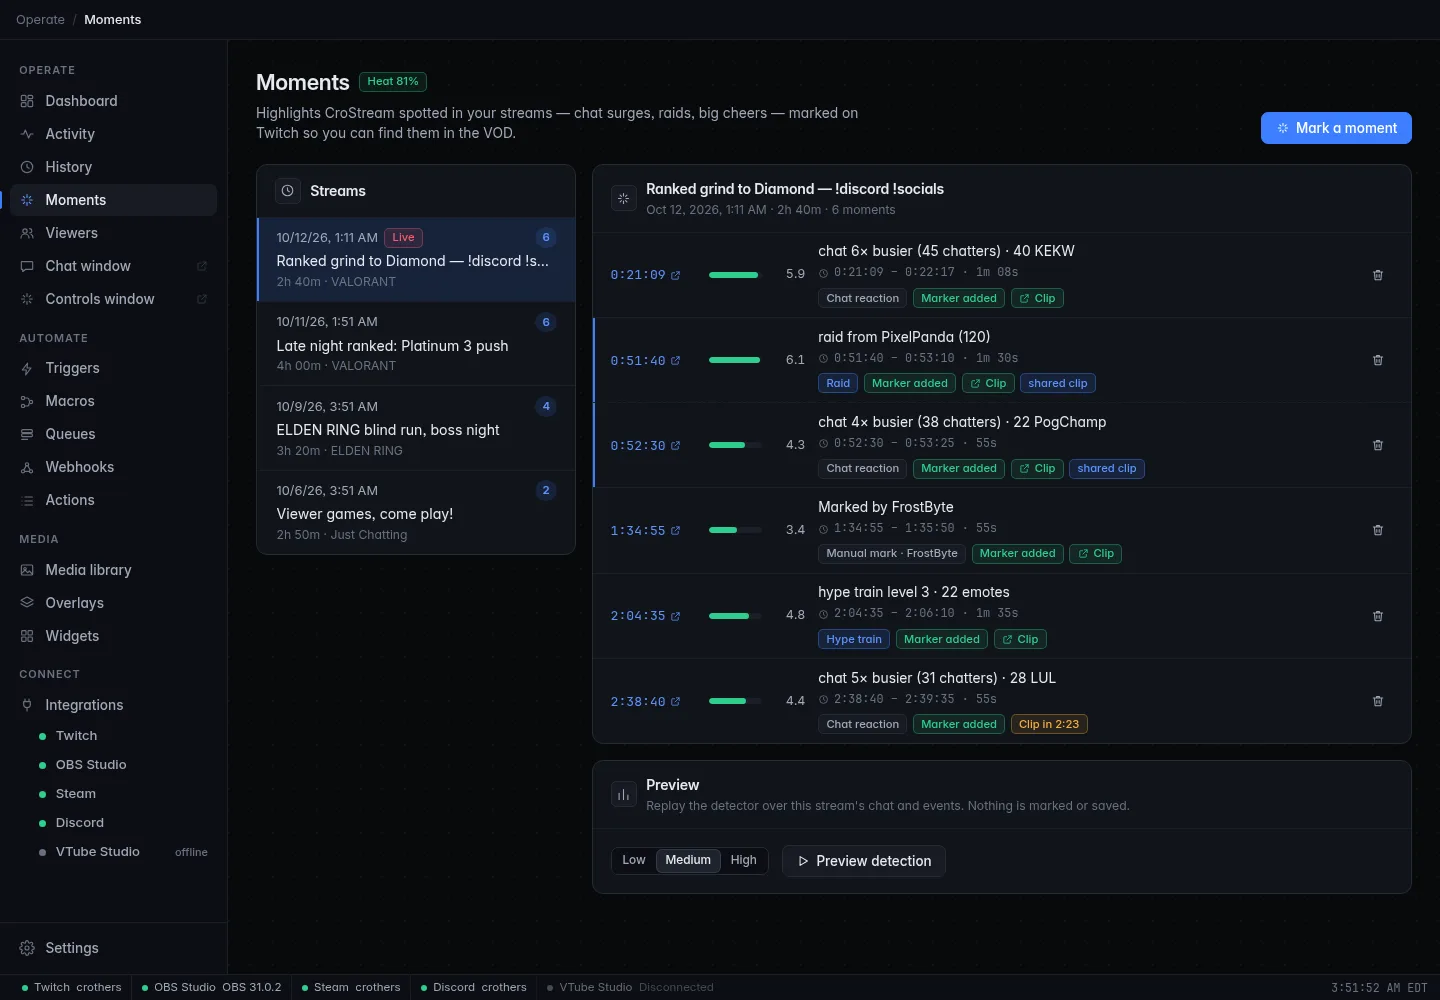Run Preview detection
The height and width of the screenshot is (1000, 1440).
click(x=864, y=861)
